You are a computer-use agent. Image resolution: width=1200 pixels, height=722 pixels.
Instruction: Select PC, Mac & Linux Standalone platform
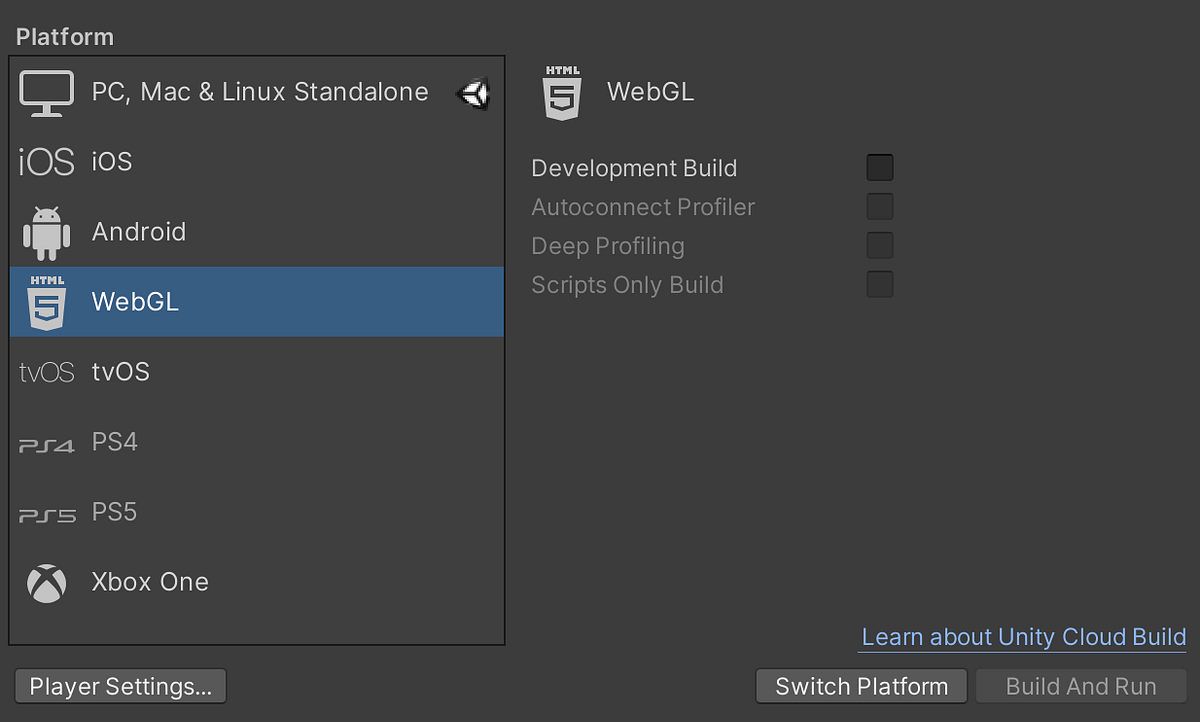(260, 92)
